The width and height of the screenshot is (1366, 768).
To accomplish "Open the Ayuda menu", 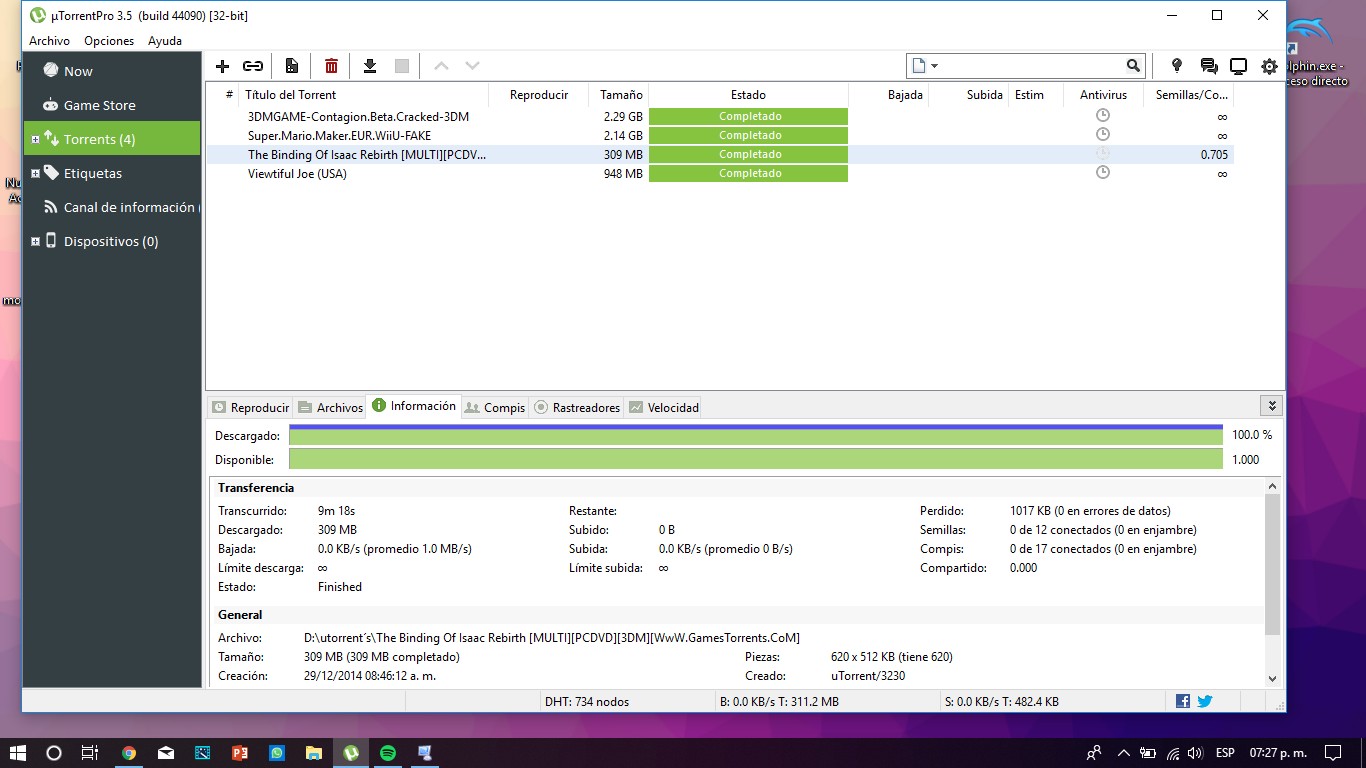I will 165,41.
